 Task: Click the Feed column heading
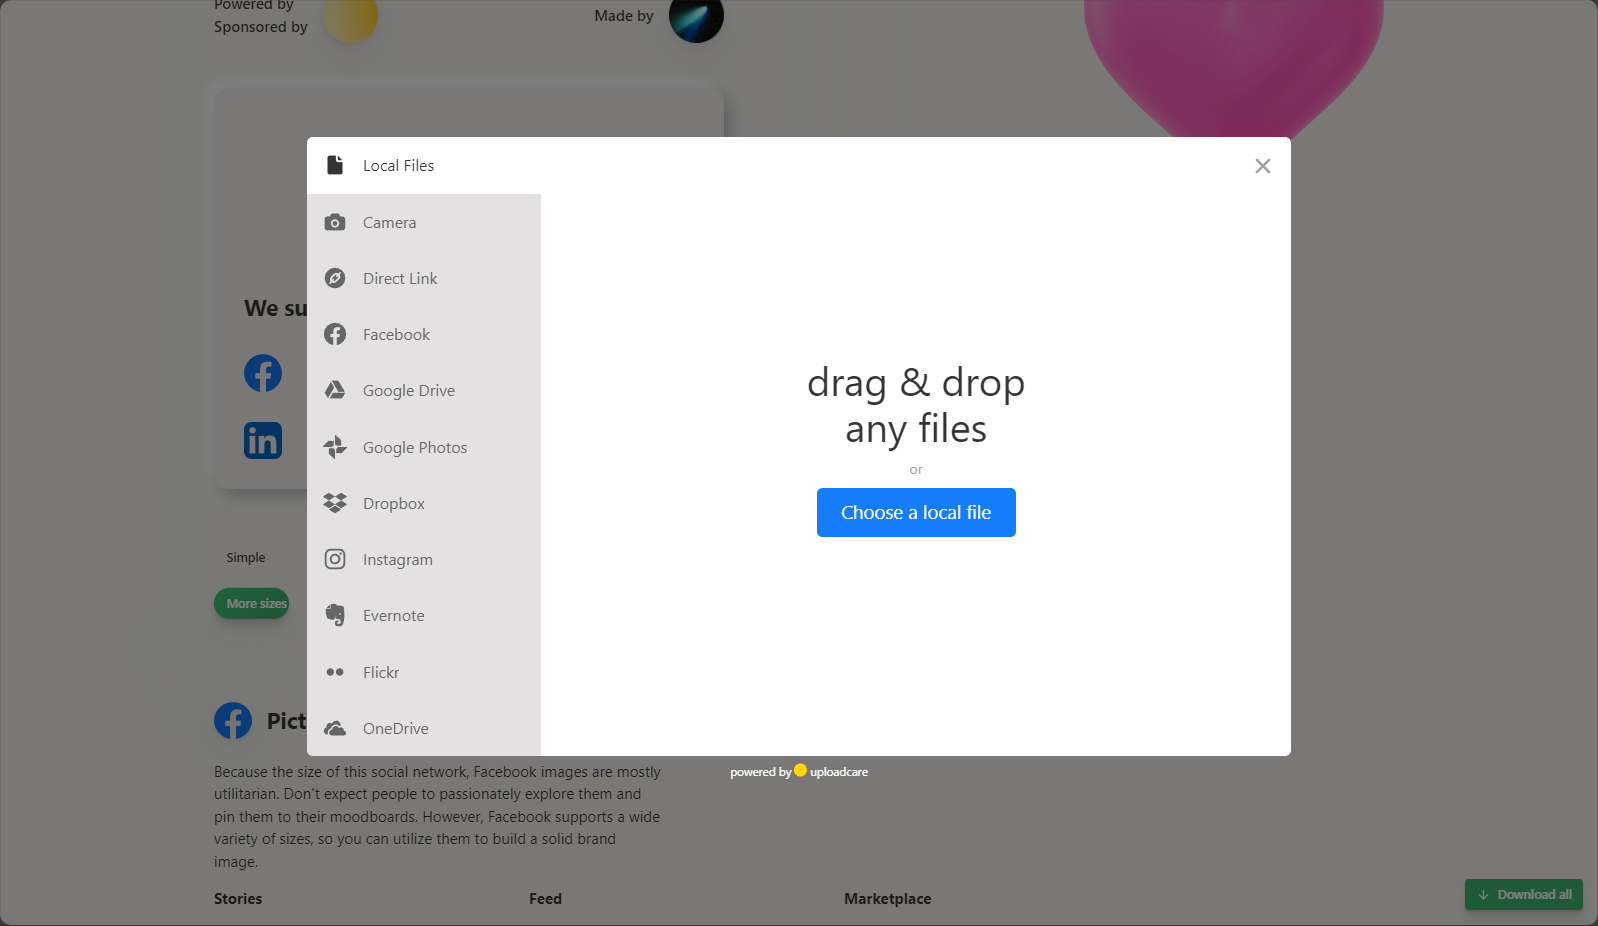545,898
